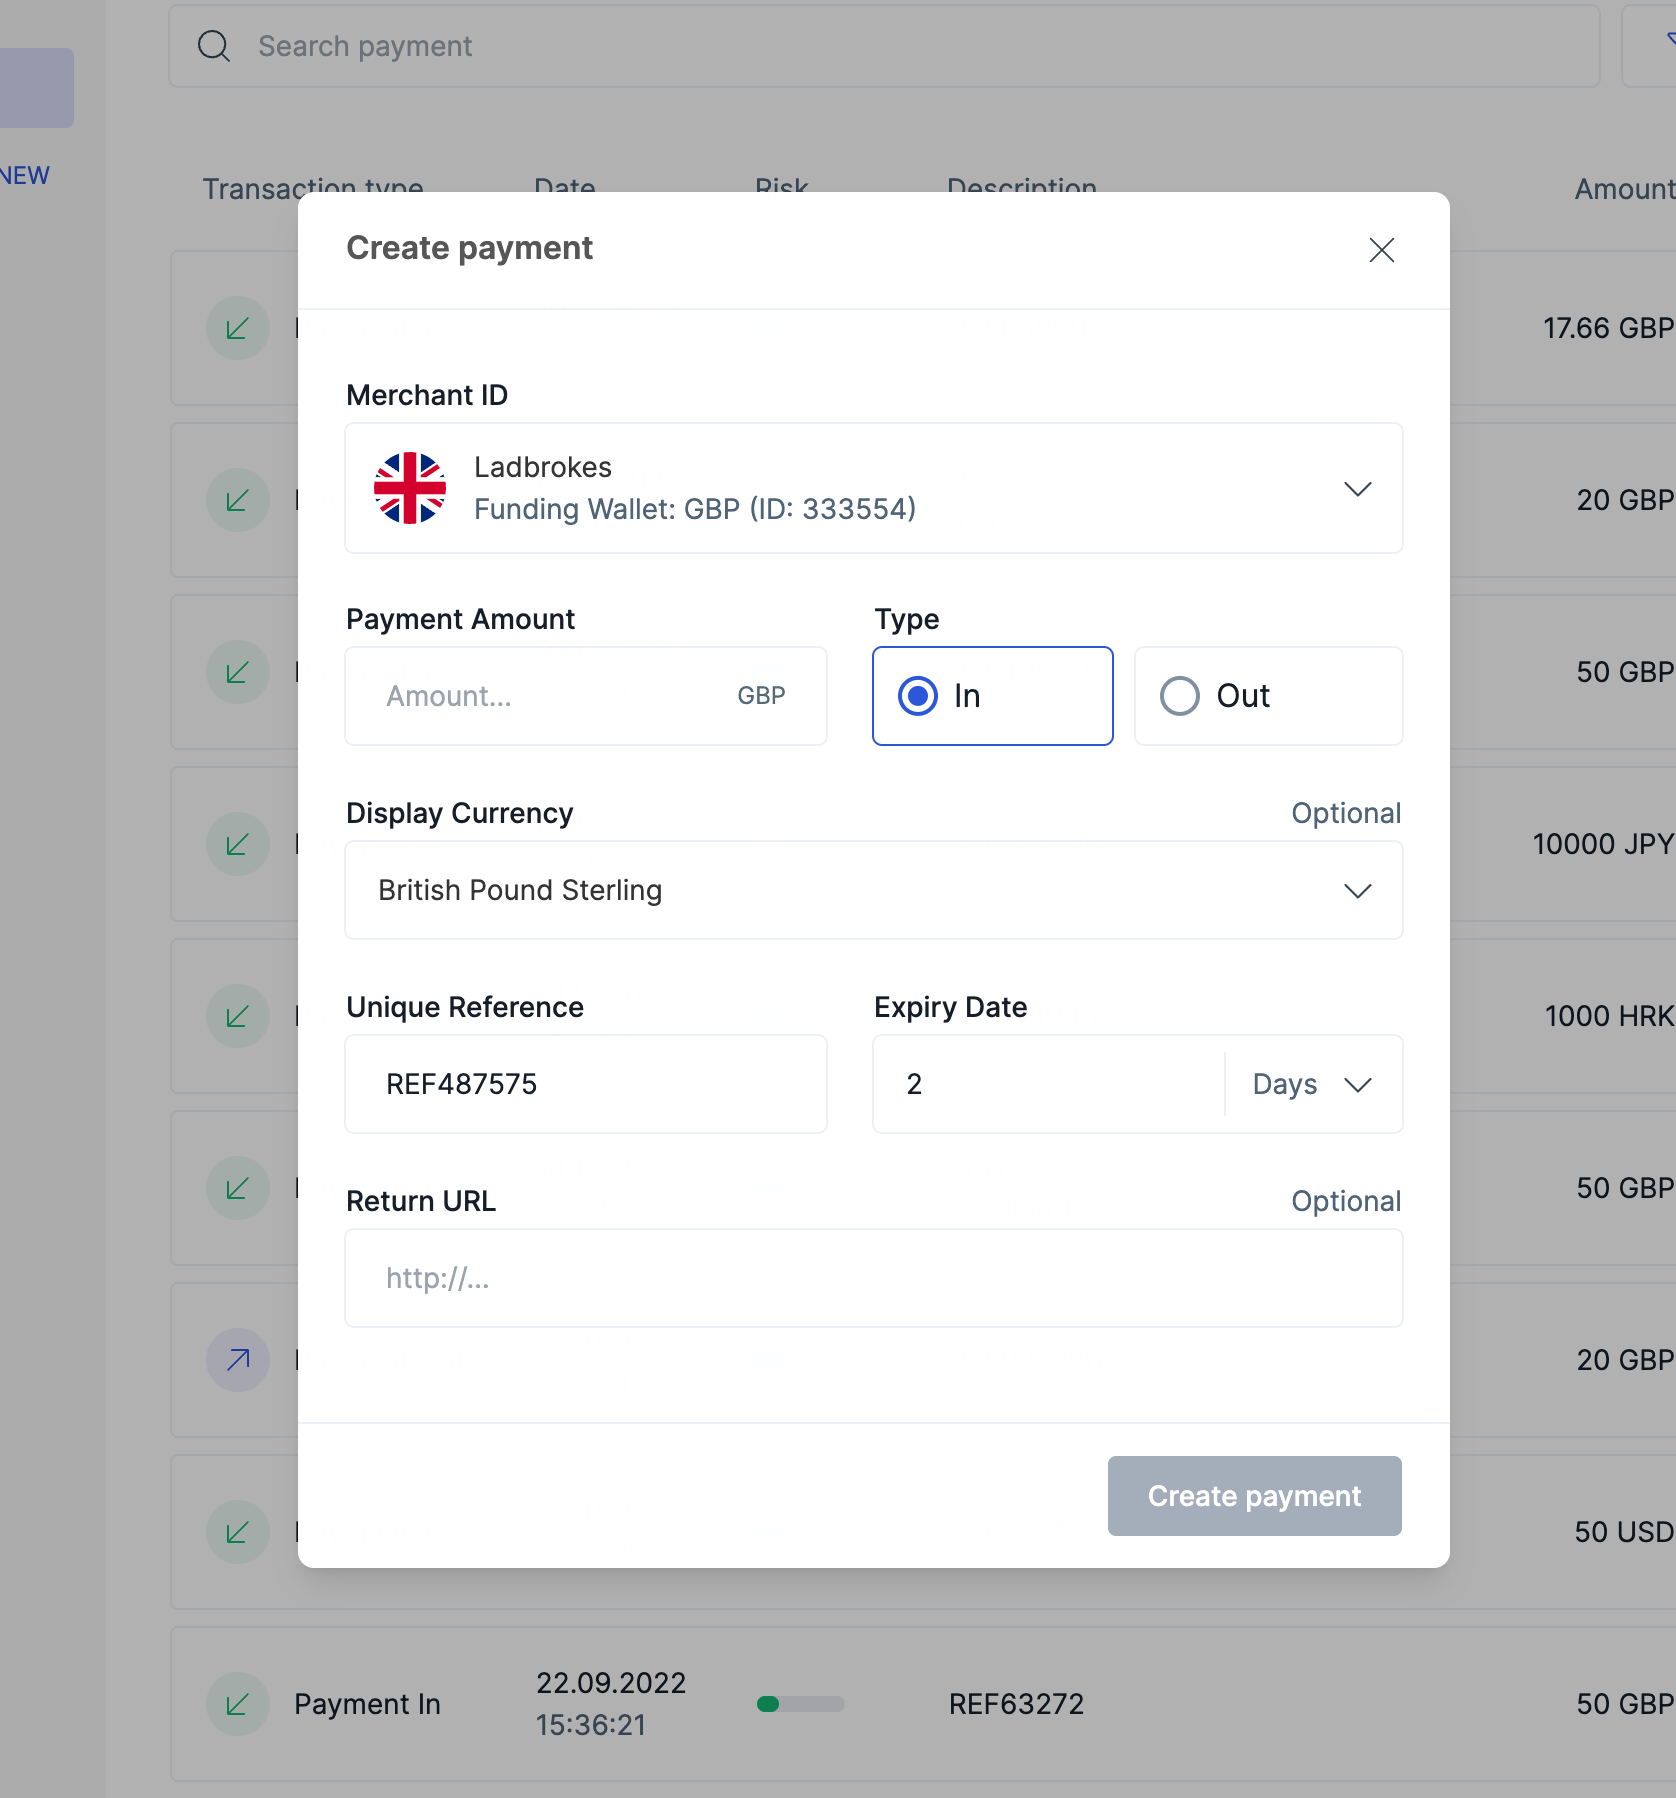Click the Create payment submit button
1676x1798 pixels.
[x=1254, y=1496]
